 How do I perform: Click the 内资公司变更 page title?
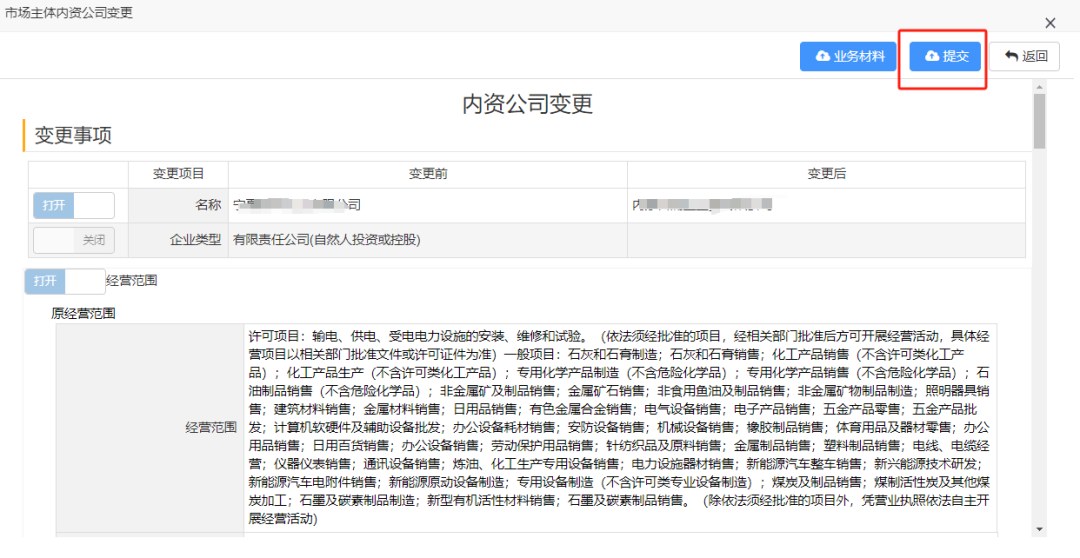click(528, 104)
